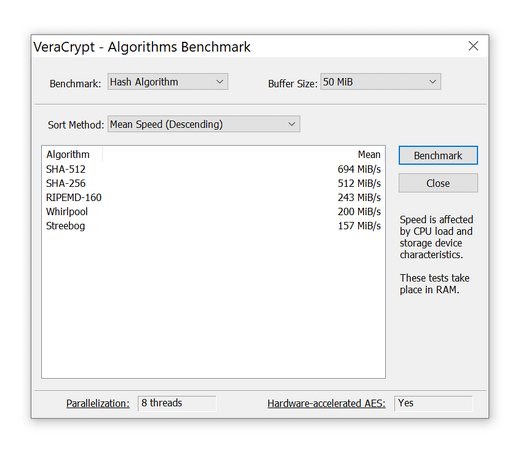This screenshot has height=450, width=523.
Task: Select the Whirlpool row
Action: [213, 211]
